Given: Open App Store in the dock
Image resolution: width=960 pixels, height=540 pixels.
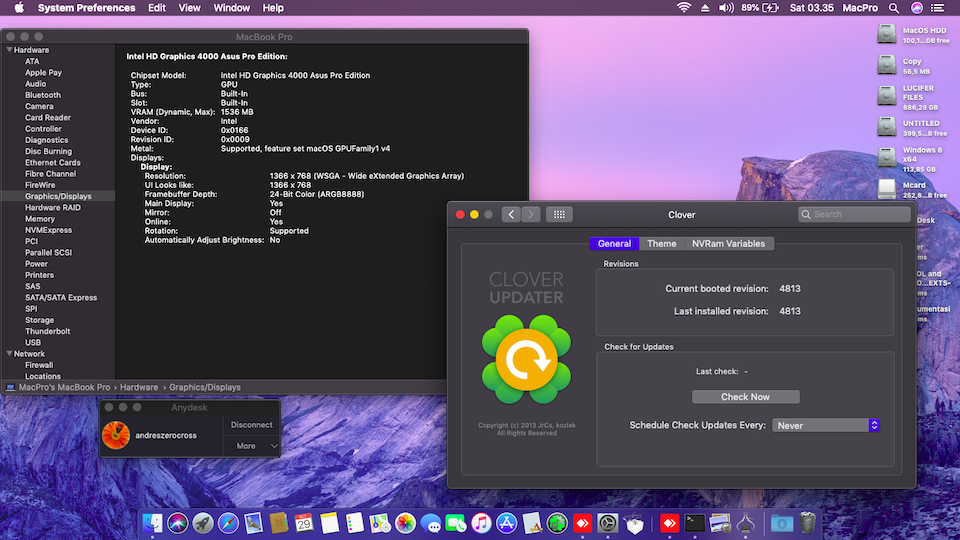Looking at the screenshot, I should coord(506,523).
